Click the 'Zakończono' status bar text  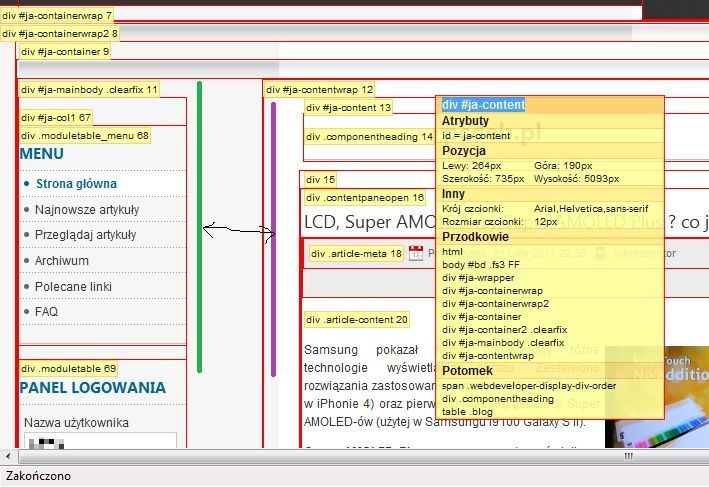click(38, 476)
